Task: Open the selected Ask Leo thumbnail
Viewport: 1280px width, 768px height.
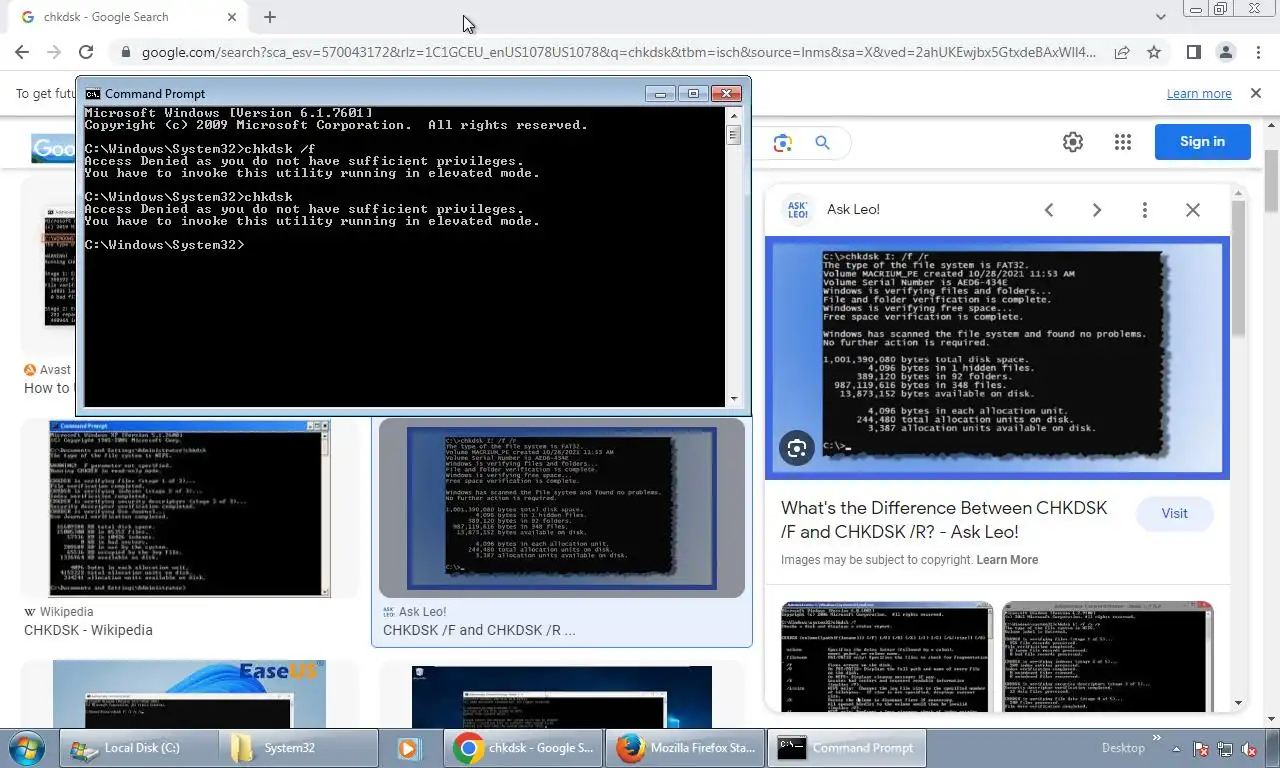Action: tap(561, 508)
